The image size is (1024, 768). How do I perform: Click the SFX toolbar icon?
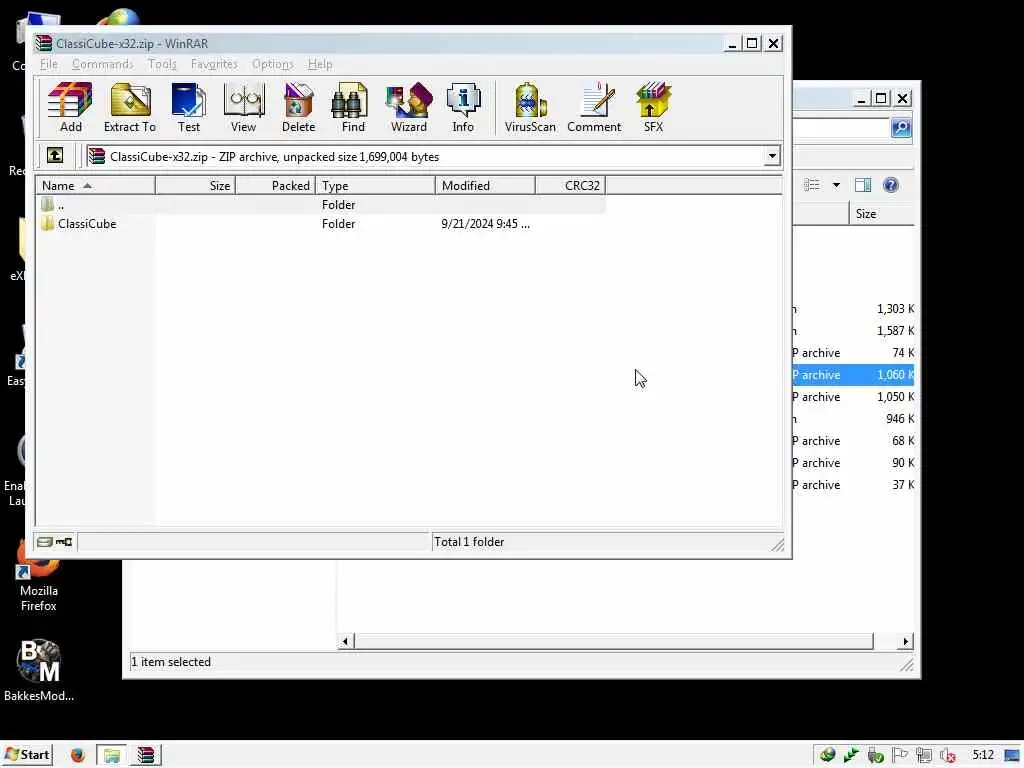[x=653, y=108]
